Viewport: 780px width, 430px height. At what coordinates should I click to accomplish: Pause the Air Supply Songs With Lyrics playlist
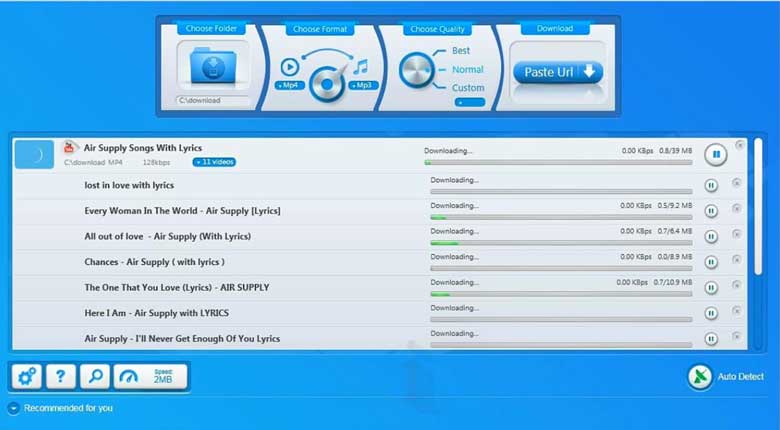pyautogui.click(x=716, y=154)
